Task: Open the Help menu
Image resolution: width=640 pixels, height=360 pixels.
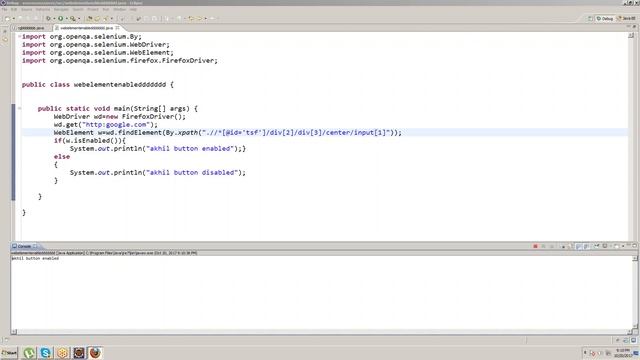Action: coord(133,9)
